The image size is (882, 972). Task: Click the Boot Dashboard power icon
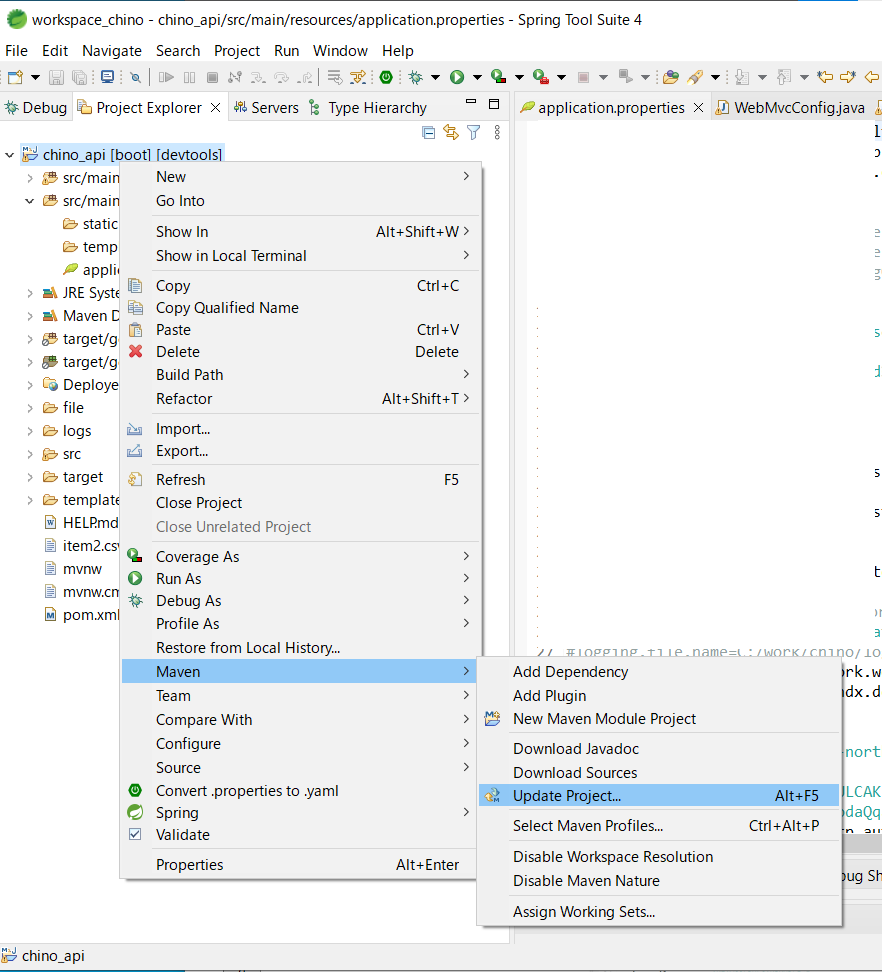click(x=385, y=77)
